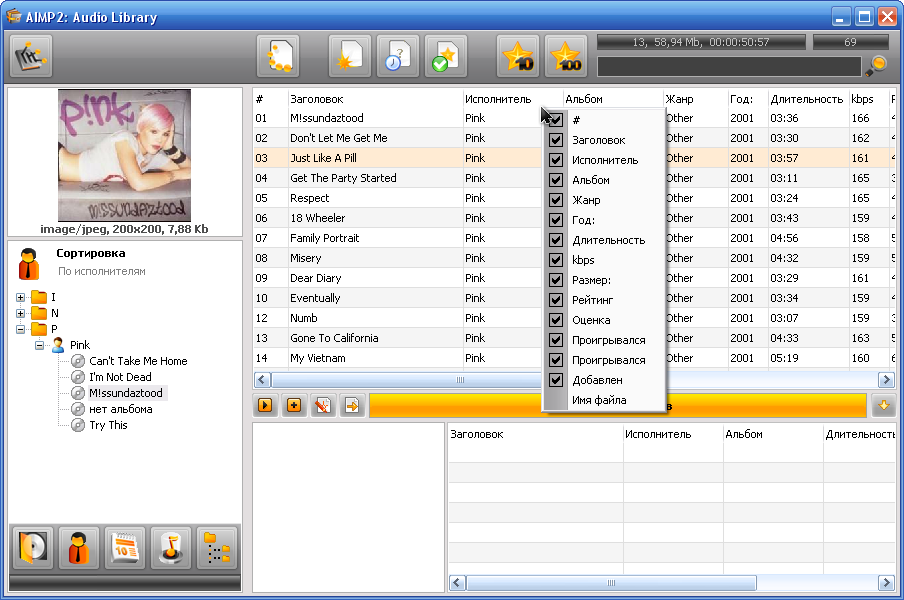The image size is (904, 600).
Task: Select the Can't Take Me Home album
Action: click(x=138, y=361)
